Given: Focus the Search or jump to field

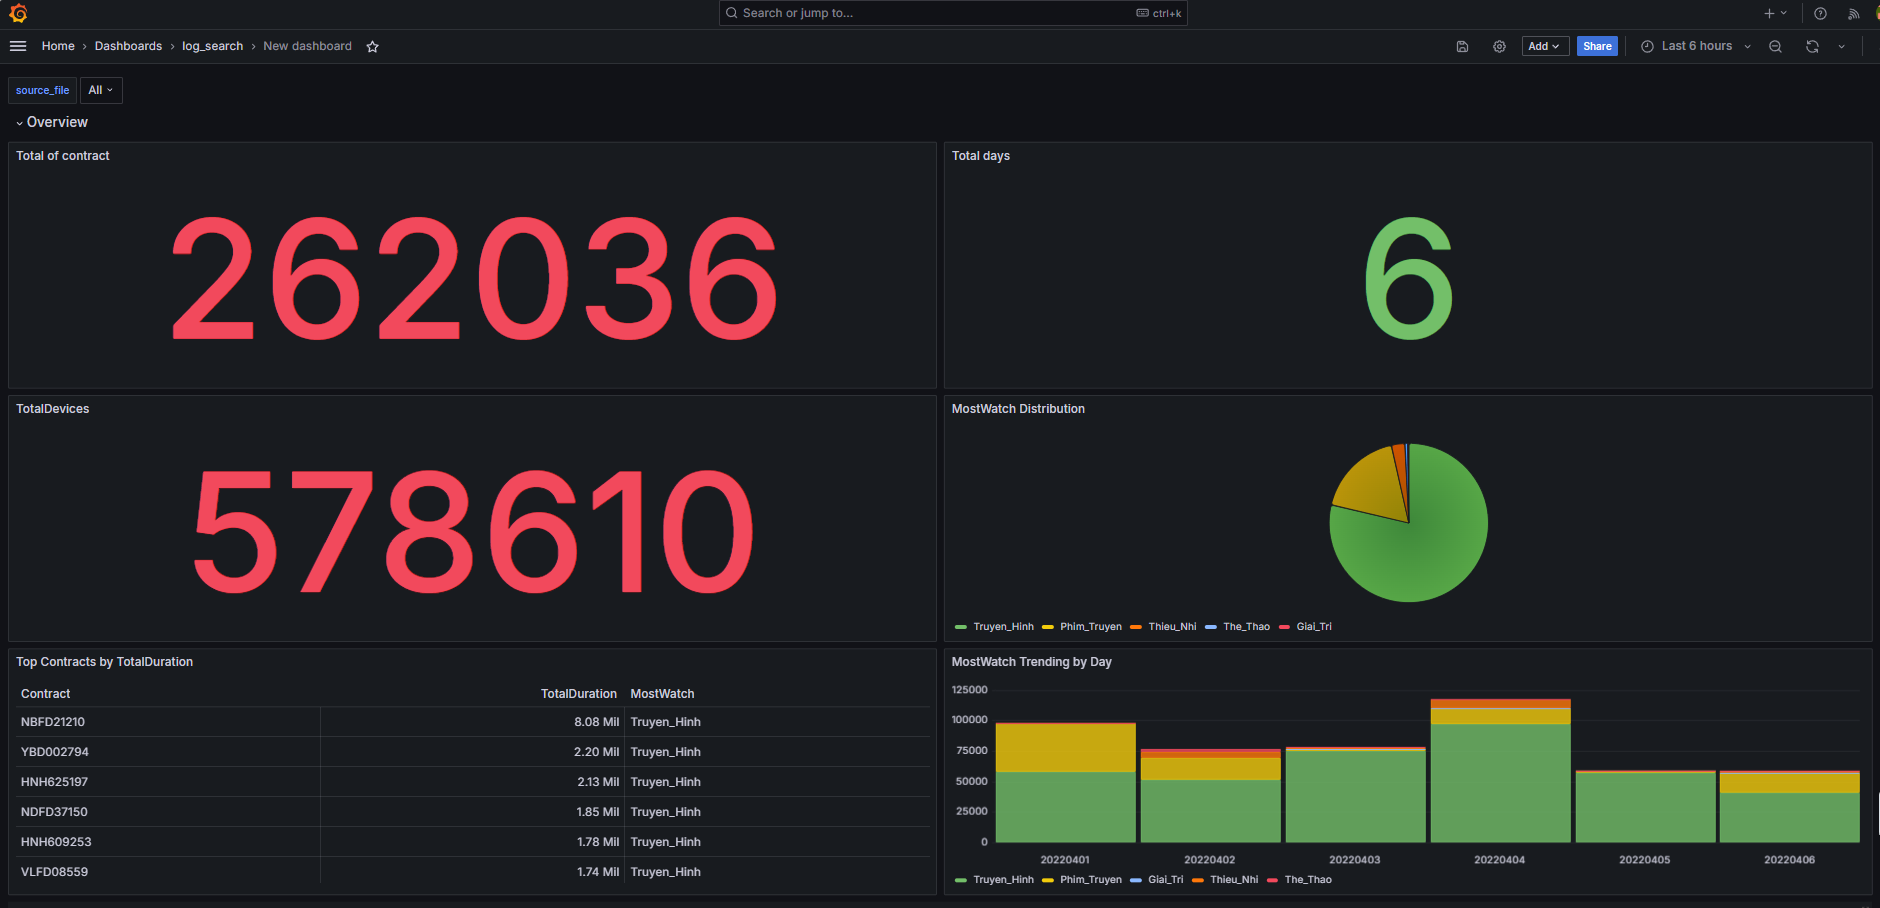Looking at the screenshot, I should tap(953, 13).
